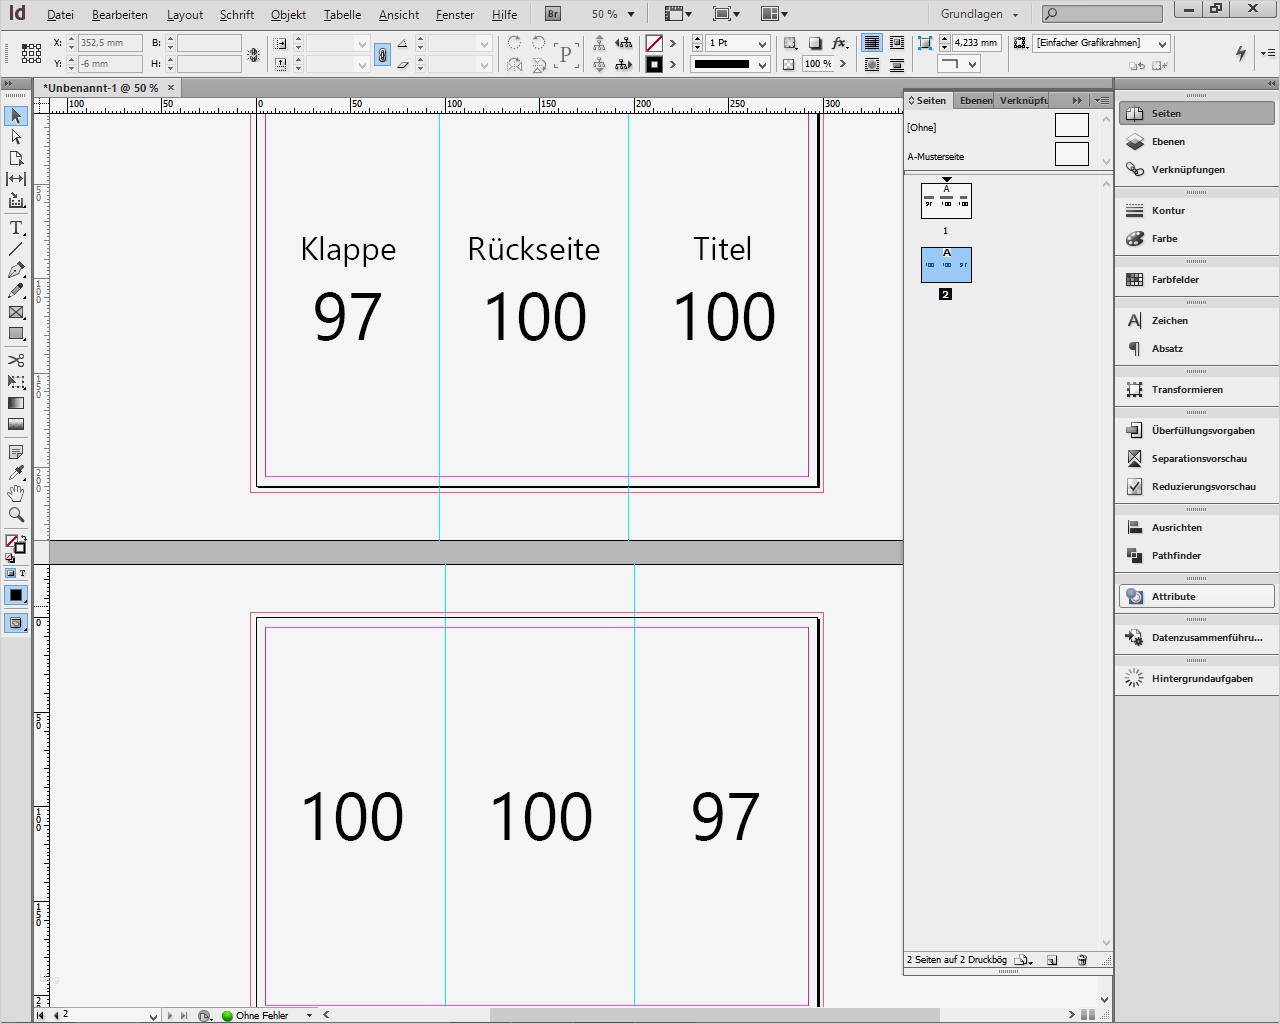Expand the Einfacher Grafikrahmen object style dropdown
Viewport: 1280px width, 1024px height.
(x=1162, y=44)
